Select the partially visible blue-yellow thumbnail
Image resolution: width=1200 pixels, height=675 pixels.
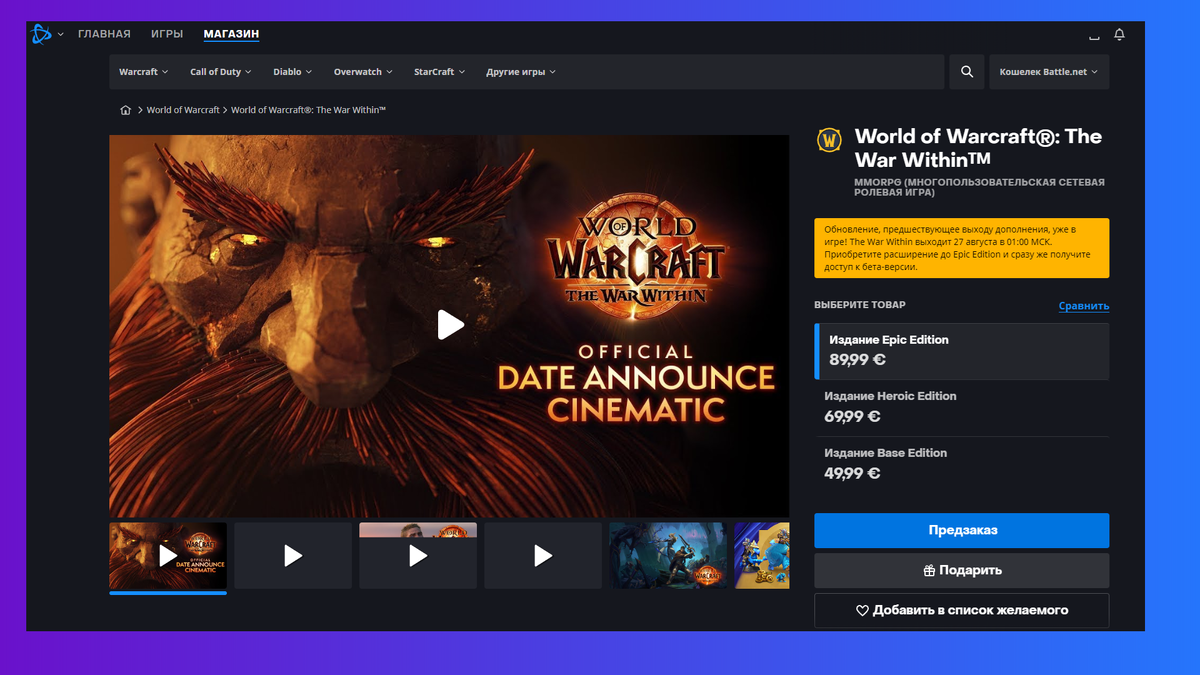click(762, 556)
